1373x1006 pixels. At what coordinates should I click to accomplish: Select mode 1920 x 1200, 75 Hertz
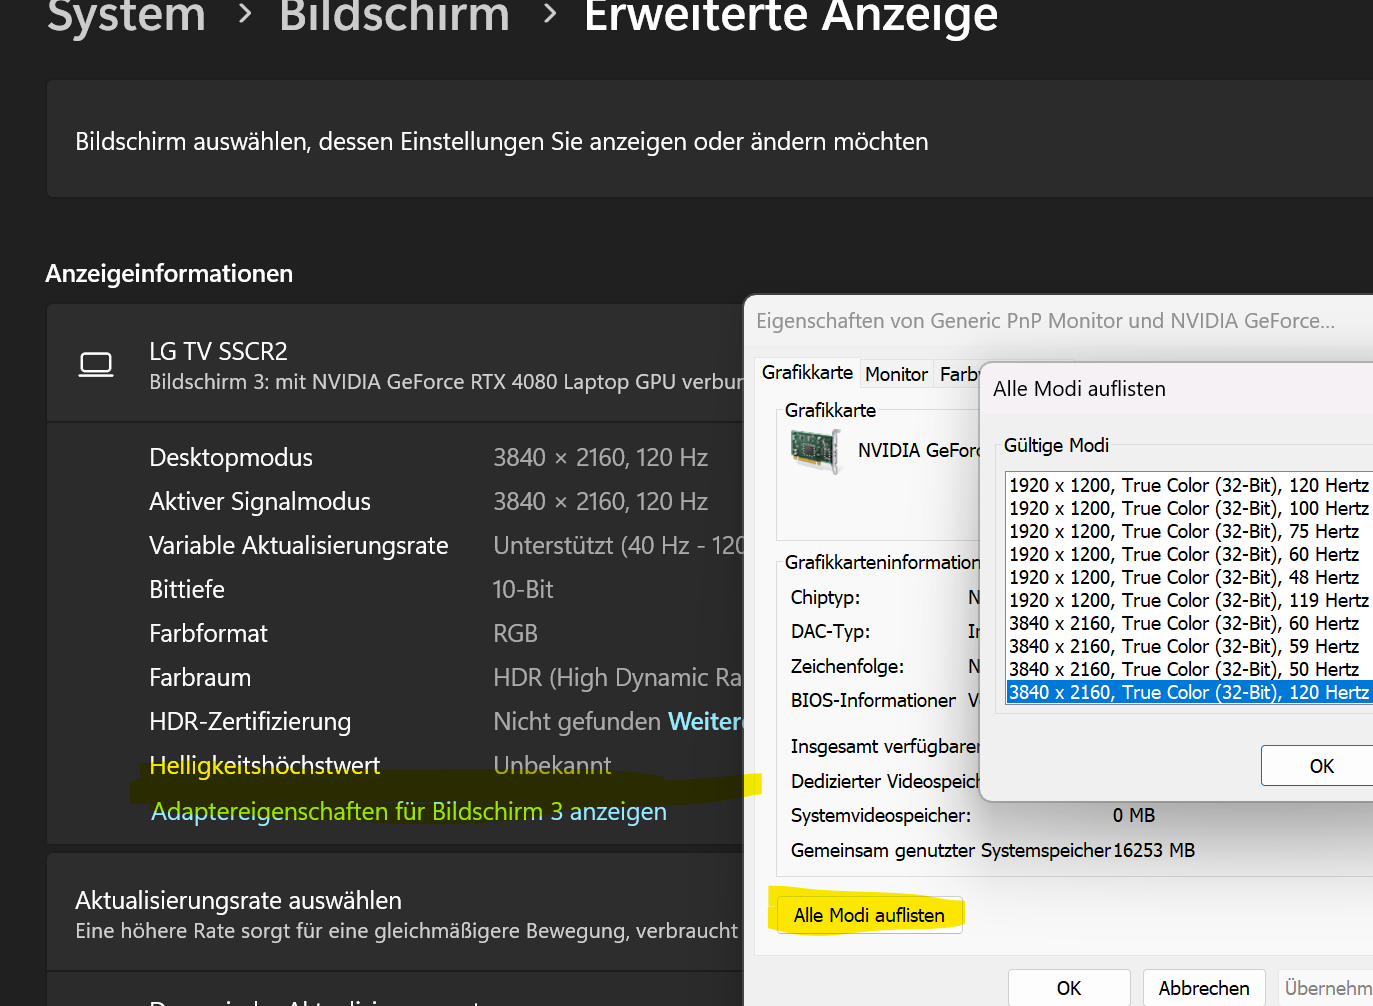pyautogui.click(x=1189, y=531)
